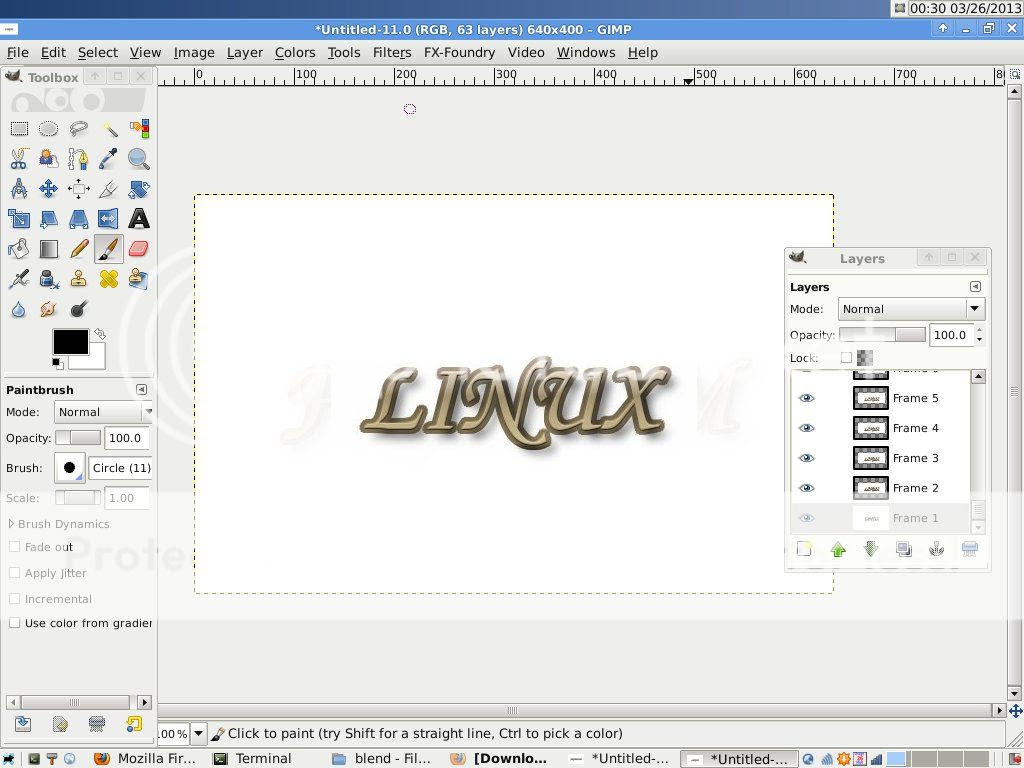This screenshot has height=768, width=1024.
Task: Select the Measure compass tool
Action: [x=19, y=189]
